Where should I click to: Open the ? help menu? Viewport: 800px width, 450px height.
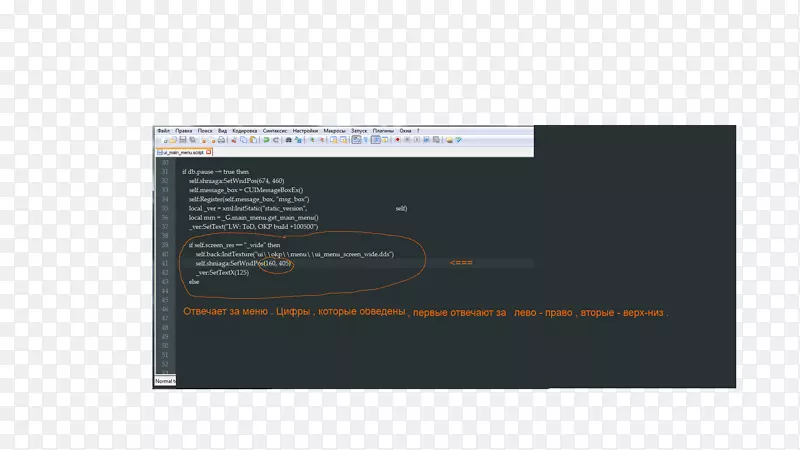pos(418,131)
